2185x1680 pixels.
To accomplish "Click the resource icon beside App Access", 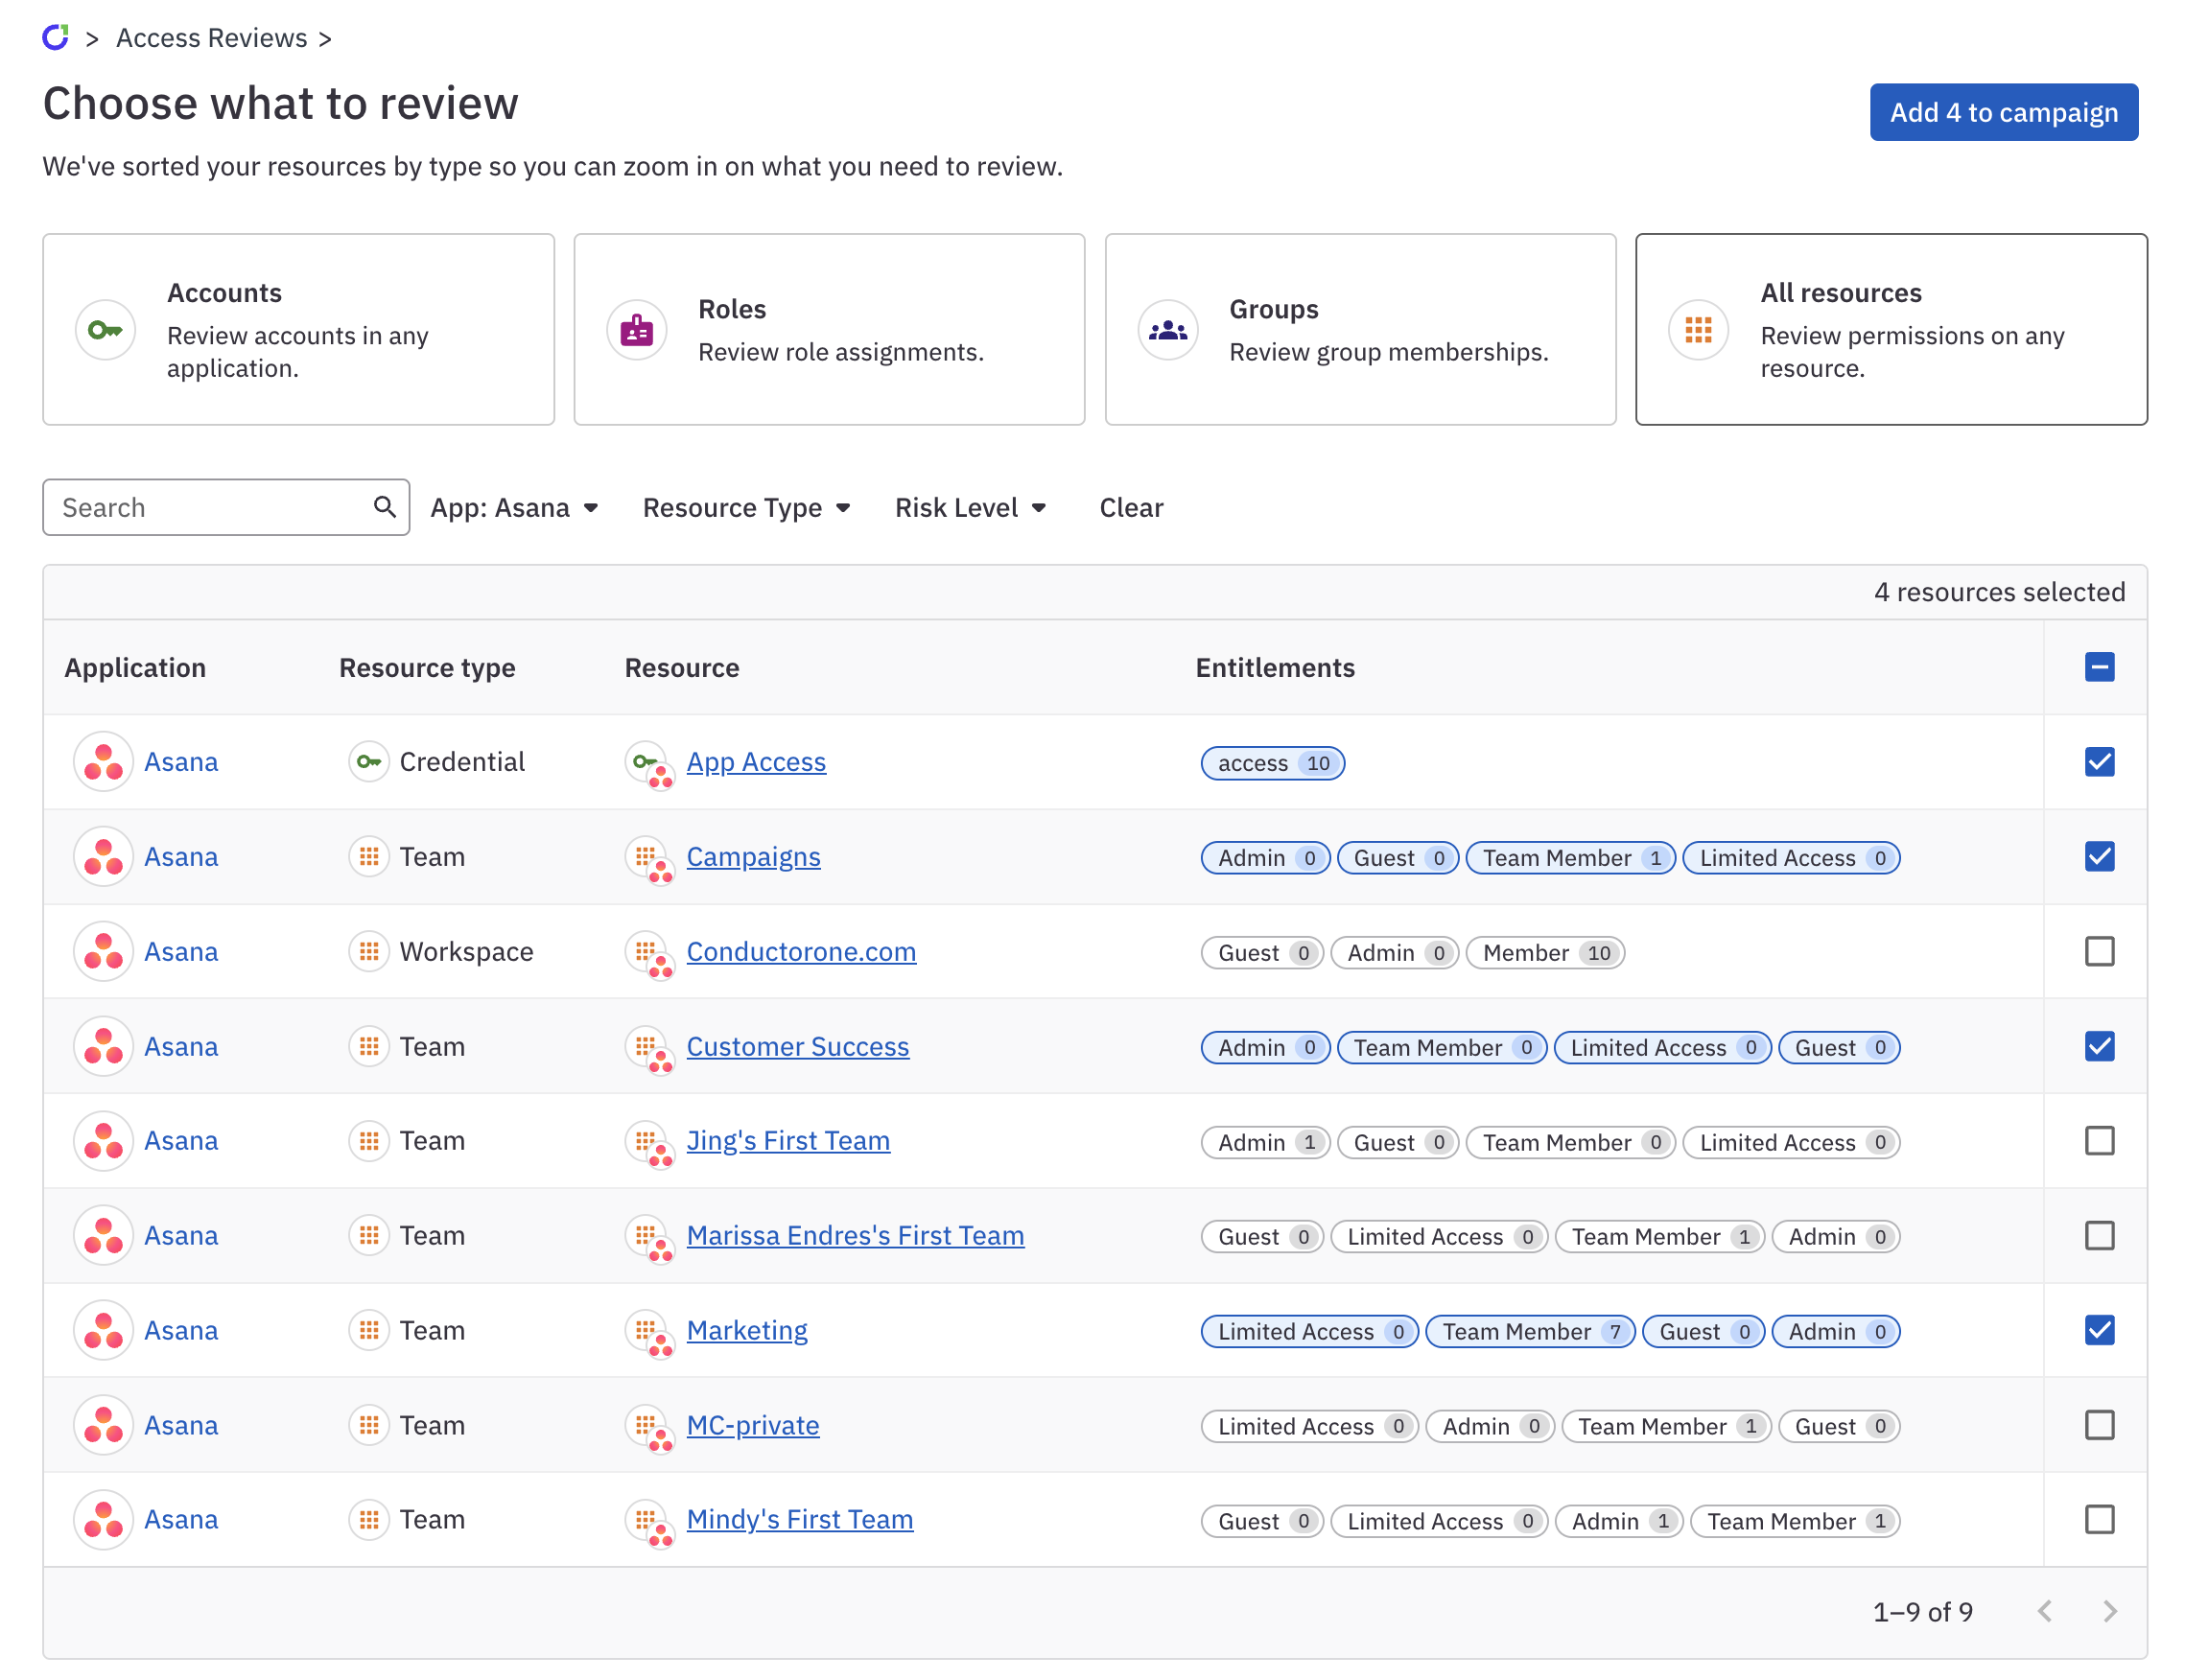I will click(x=649, y=765).
